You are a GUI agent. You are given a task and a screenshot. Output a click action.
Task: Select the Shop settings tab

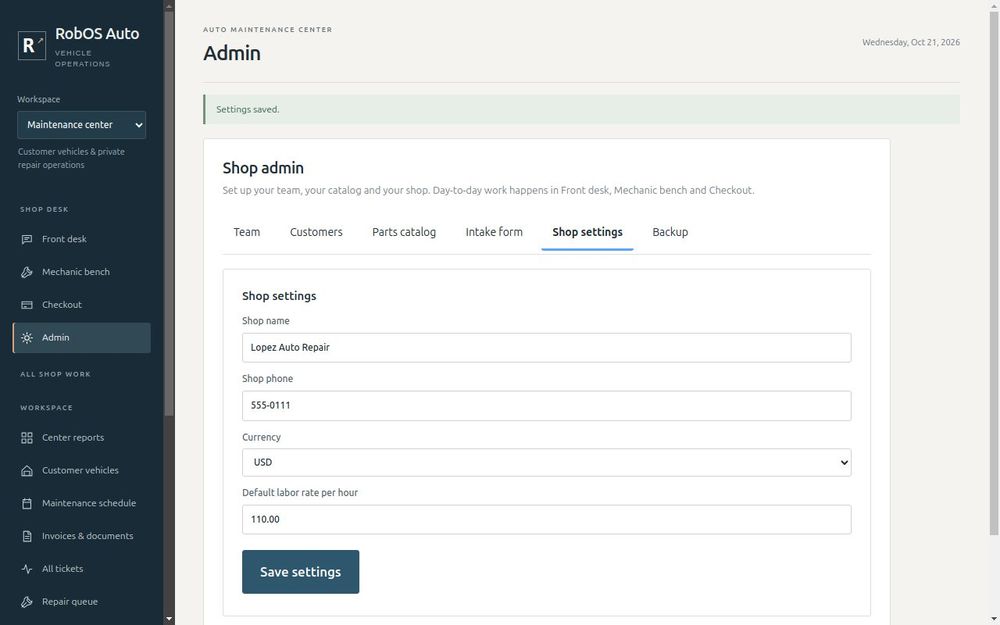(x=587, y=232)
